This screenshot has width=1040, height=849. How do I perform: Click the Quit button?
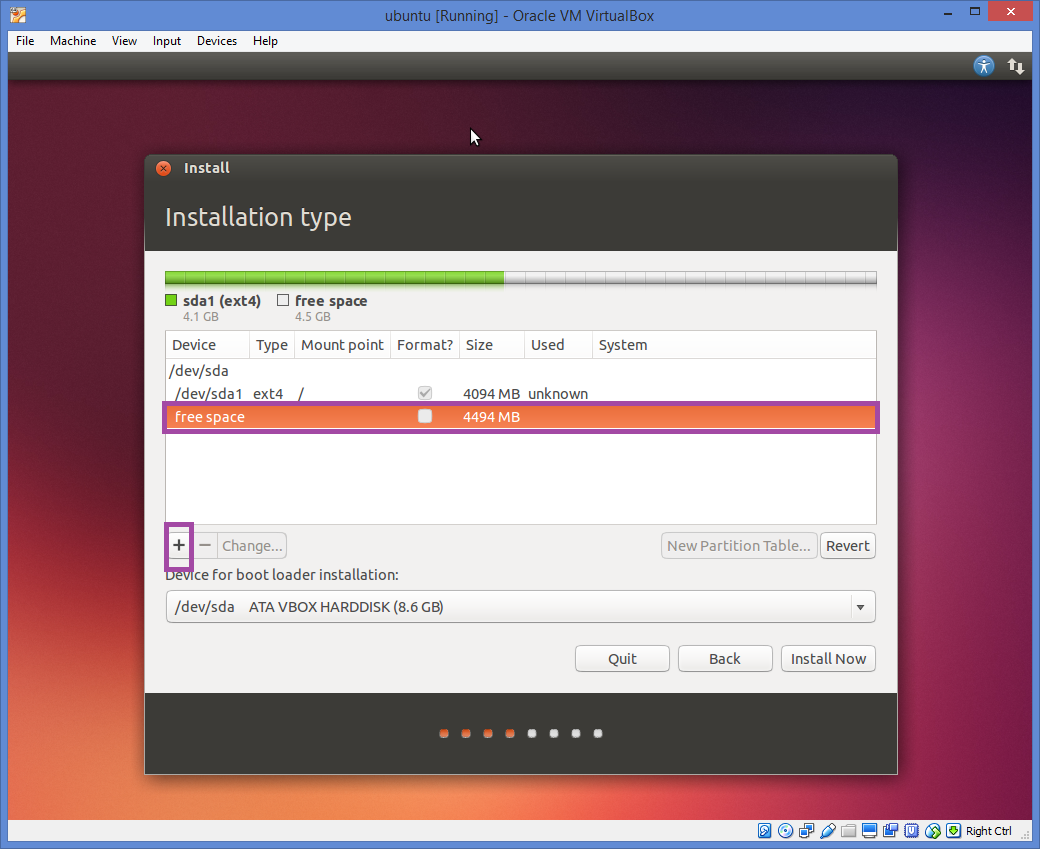pos(622,659)
